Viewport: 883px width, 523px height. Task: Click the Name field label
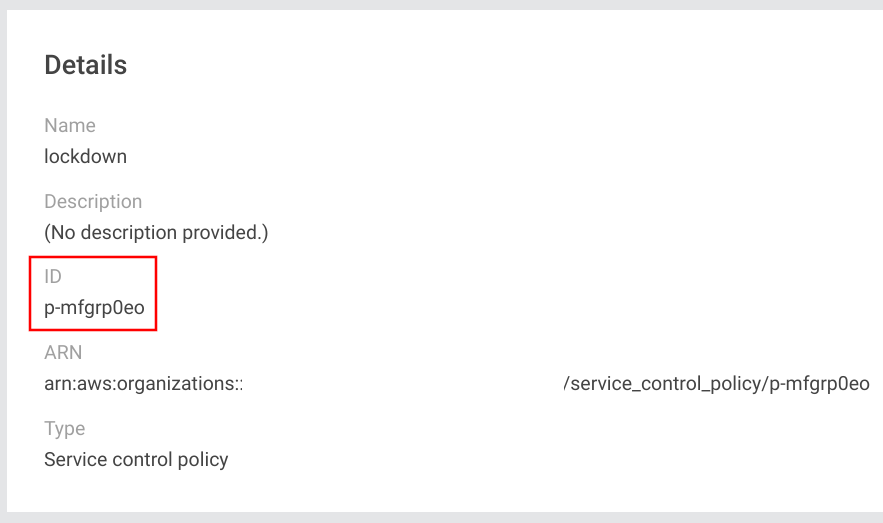pyautogui.click(x=70, y=126)
